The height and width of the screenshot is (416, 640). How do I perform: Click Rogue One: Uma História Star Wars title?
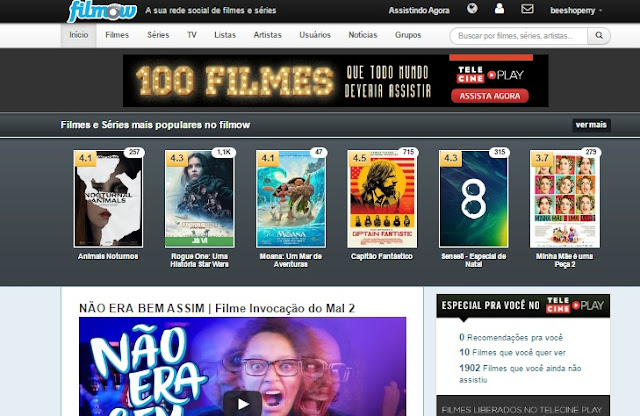click(199, 260)
